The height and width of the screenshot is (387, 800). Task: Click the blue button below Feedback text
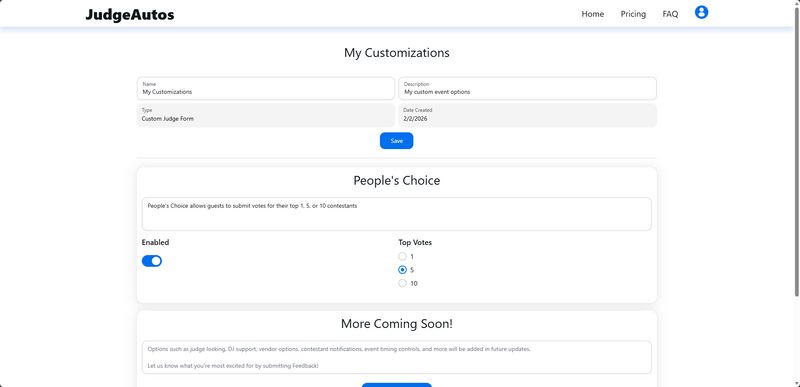pos(396,385)
